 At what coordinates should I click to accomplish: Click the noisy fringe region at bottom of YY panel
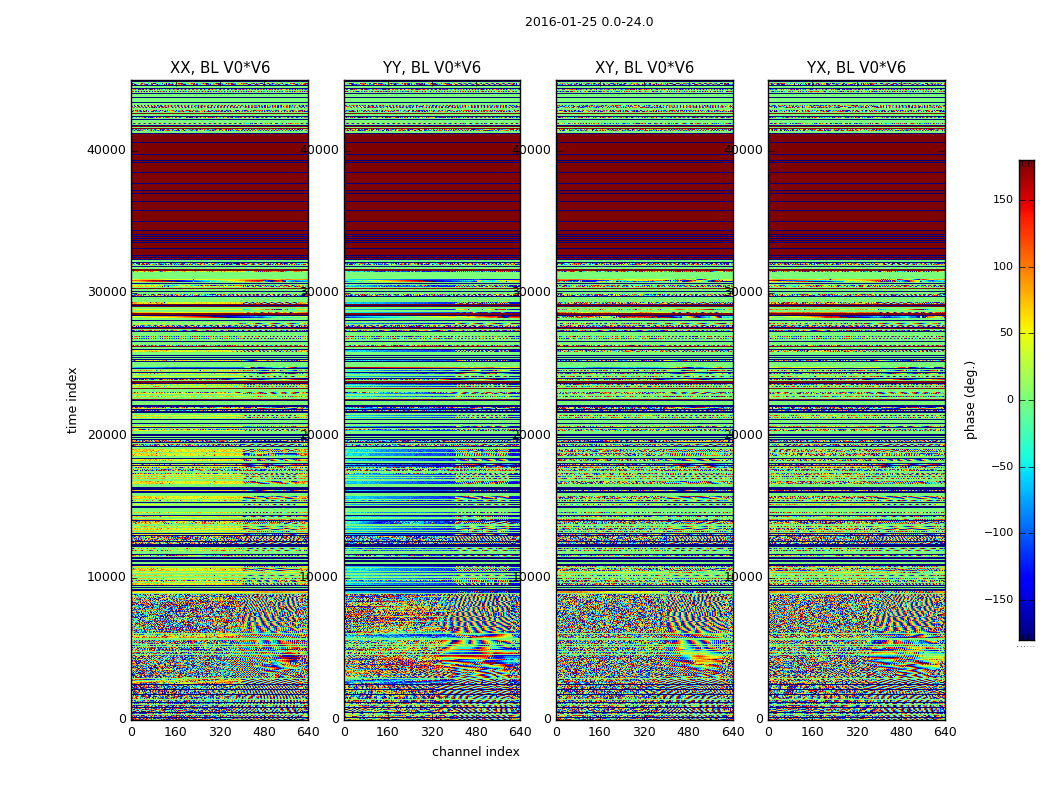pos(432,656)
